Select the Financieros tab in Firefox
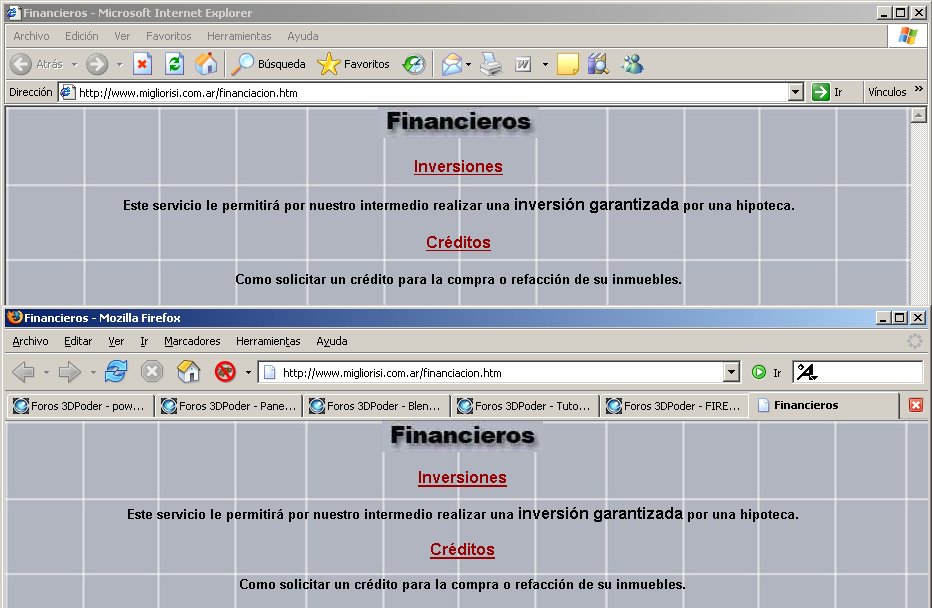 tap(823, 405)
